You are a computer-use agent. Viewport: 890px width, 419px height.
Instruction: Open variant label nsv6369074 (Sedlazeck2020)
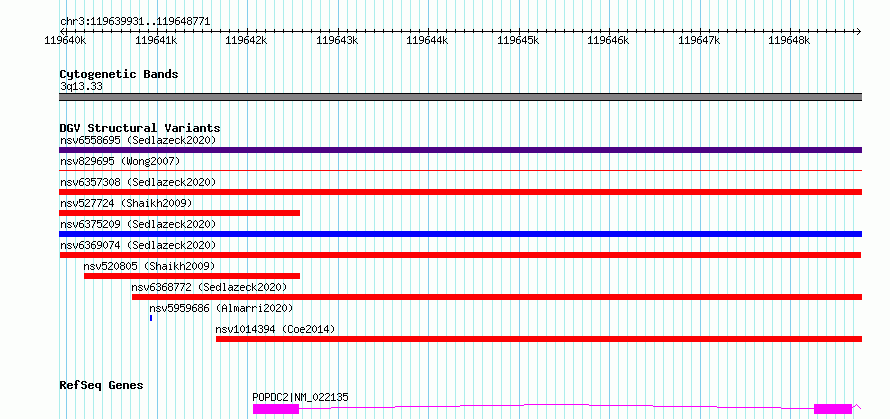tap(138, 245)
